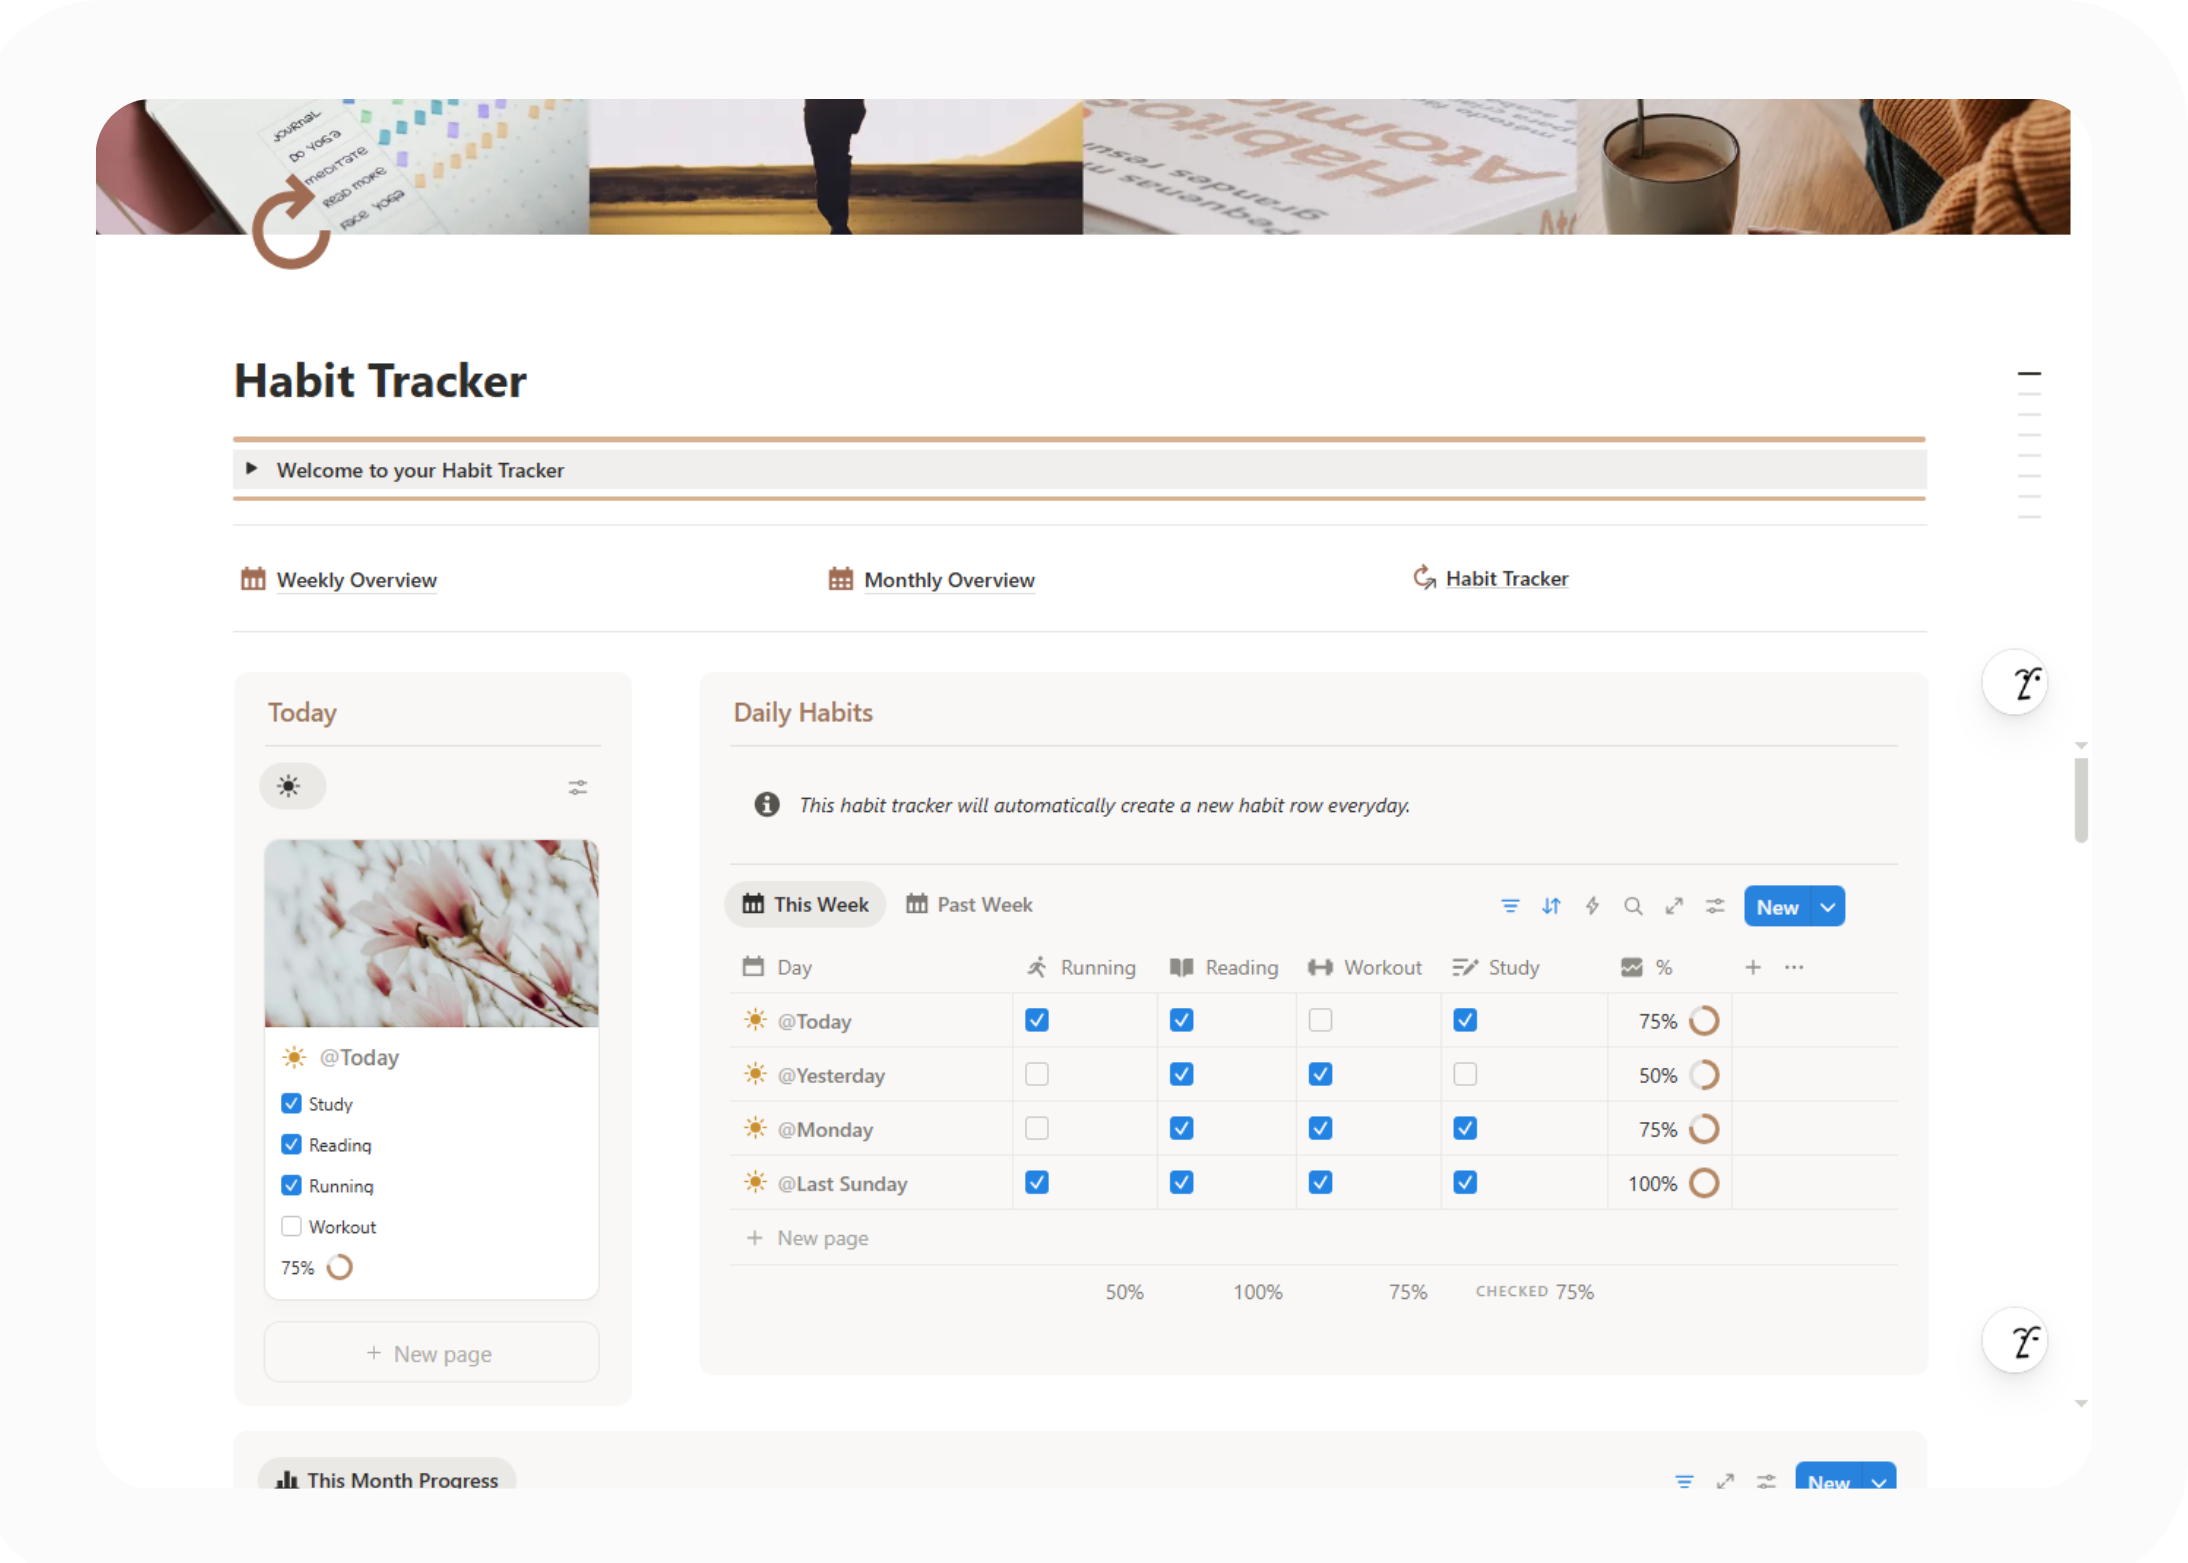Open dropdown arrow beside This Month Progress New

1879,1481
